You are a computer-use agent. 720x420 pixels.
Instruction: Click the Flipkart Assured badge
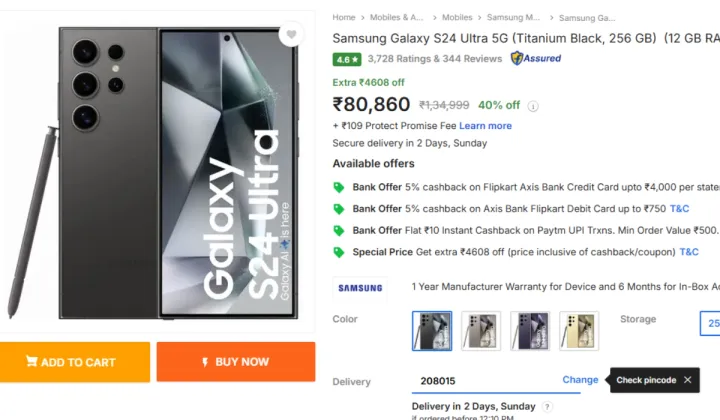tap(536, 58)
